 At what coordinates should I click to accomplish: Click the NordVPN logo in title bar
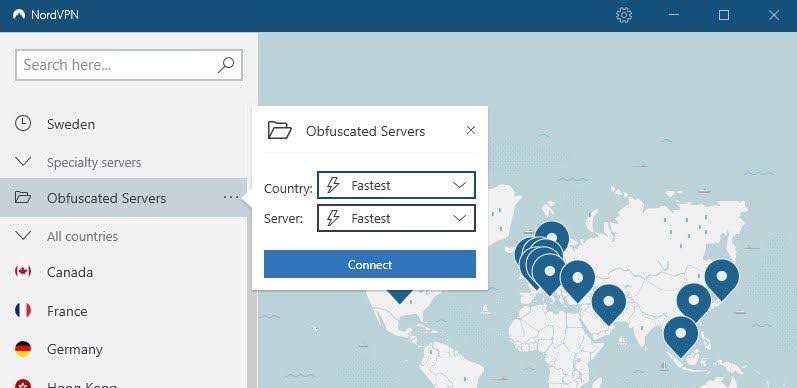[x=19, y=15]
